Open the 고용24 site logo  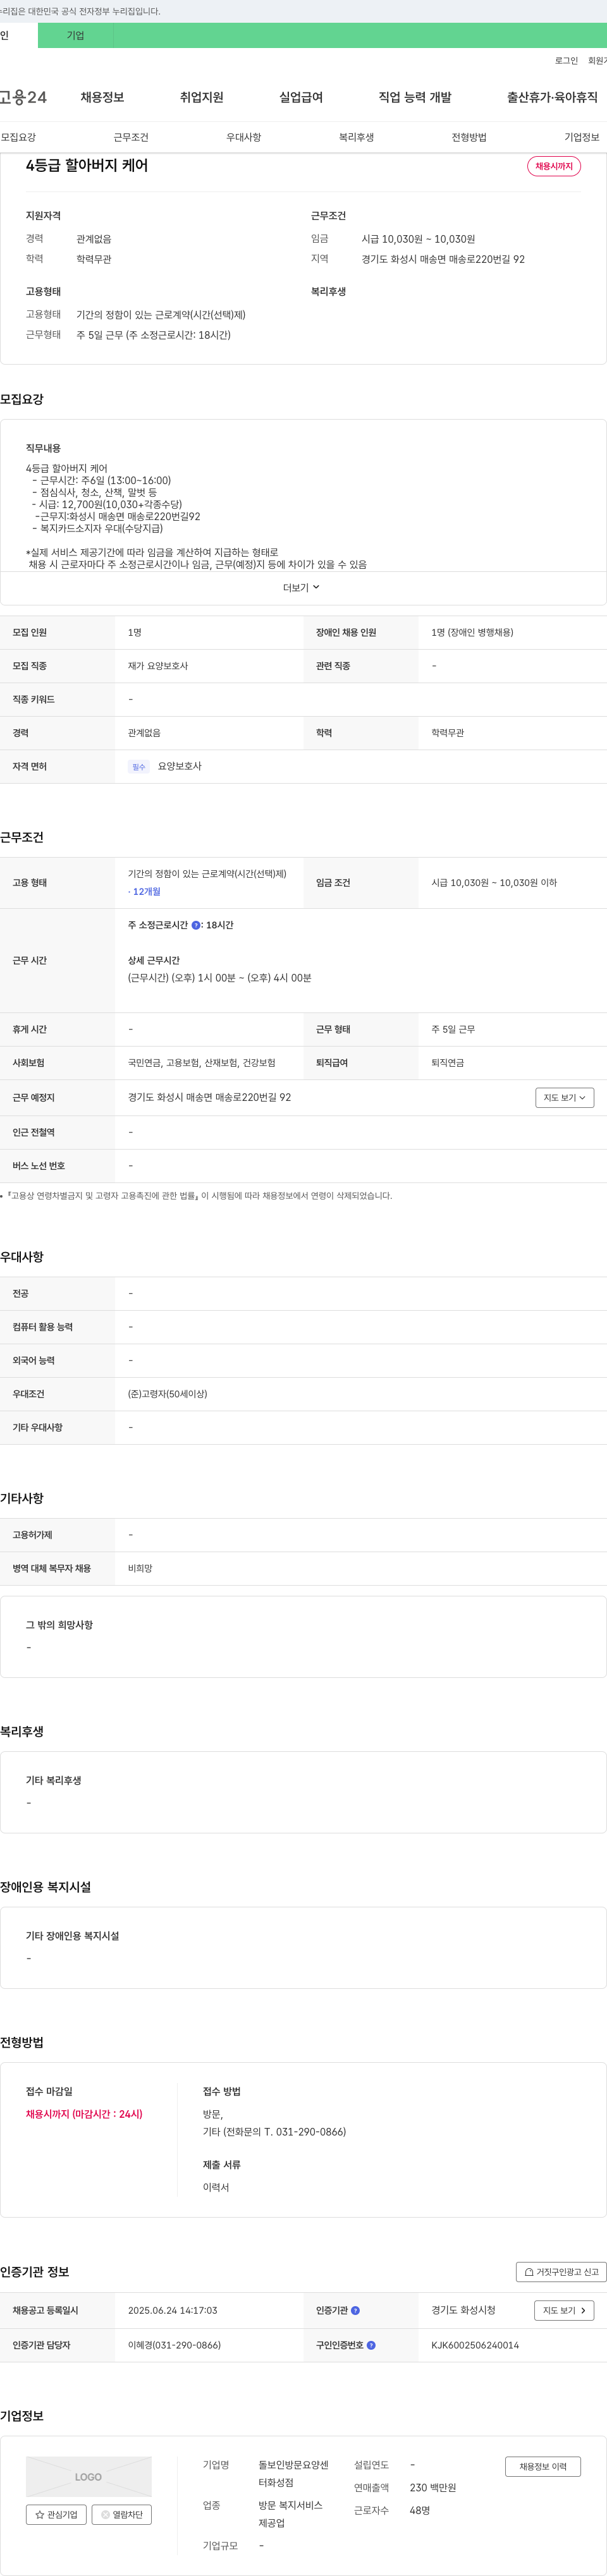[x=23, y=97]
